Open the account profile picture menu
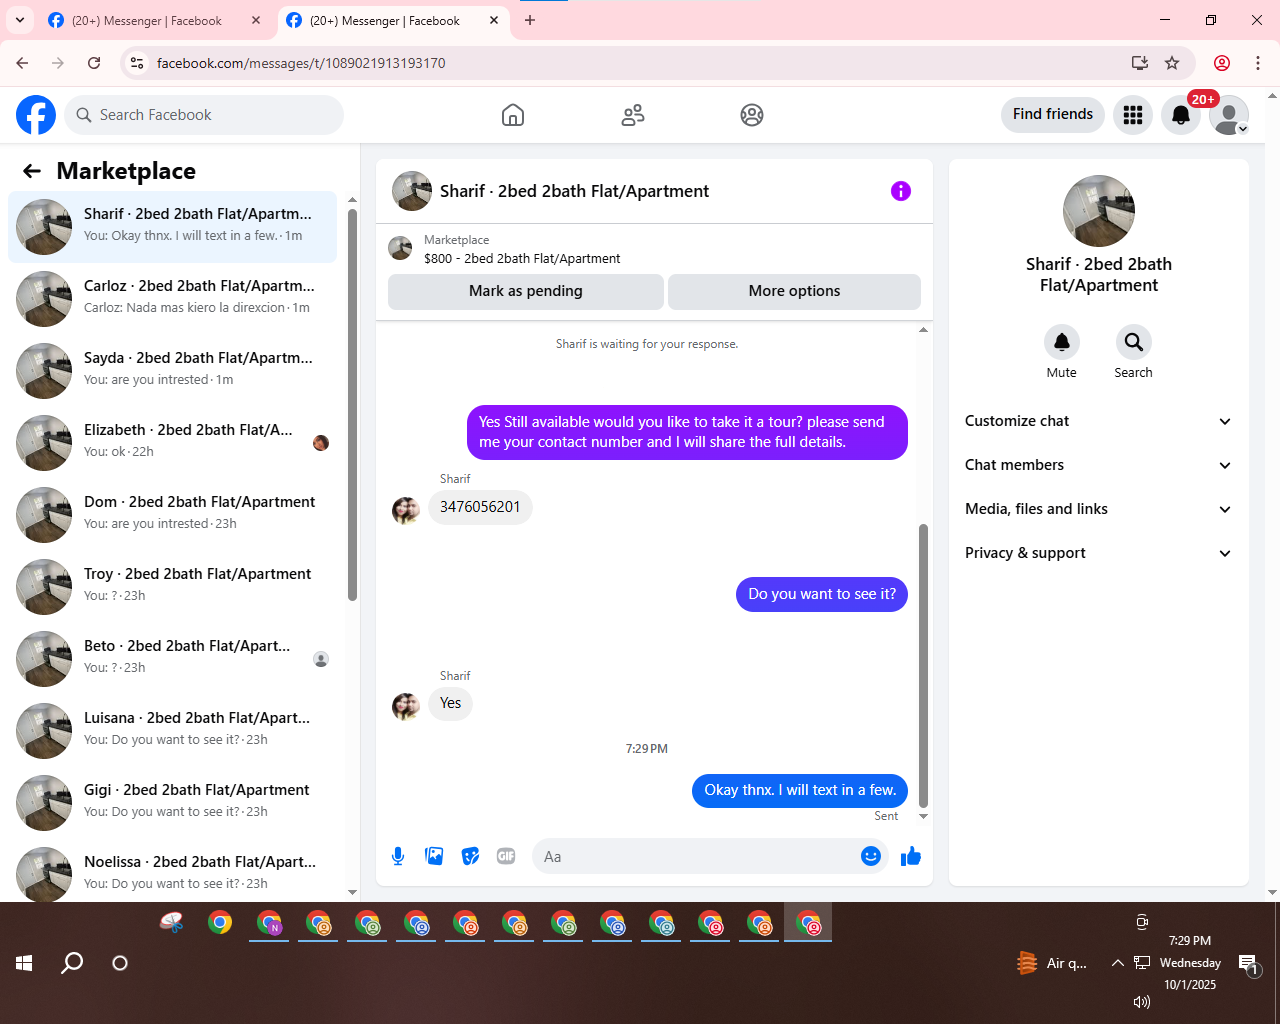1280x1024 pixels. tap(1229, 115)
